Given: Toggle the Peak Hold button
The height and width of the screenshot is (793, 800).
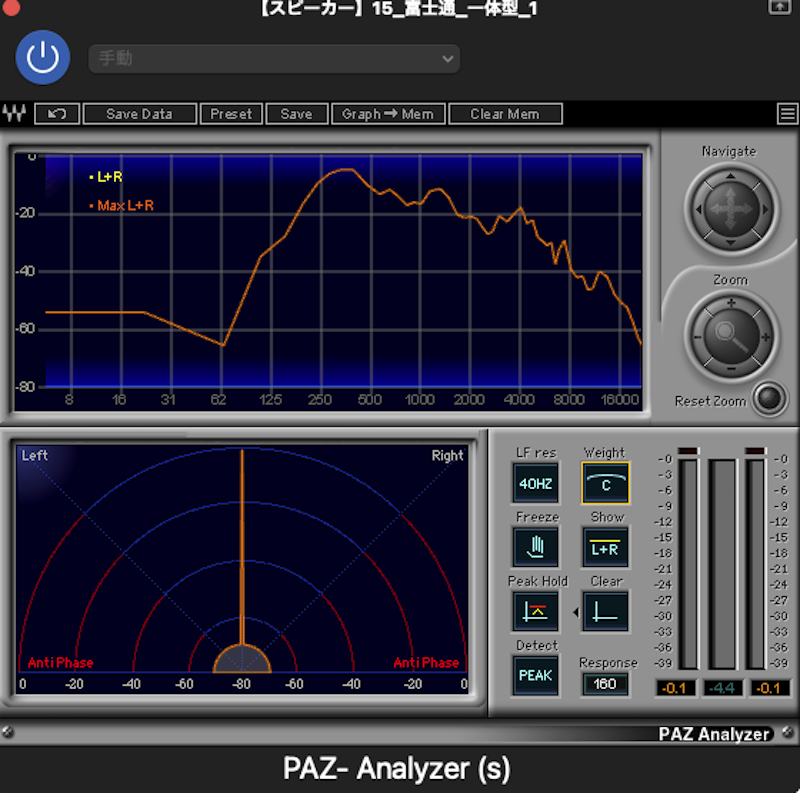Looking at the screenshot, I should pos(535,611).
